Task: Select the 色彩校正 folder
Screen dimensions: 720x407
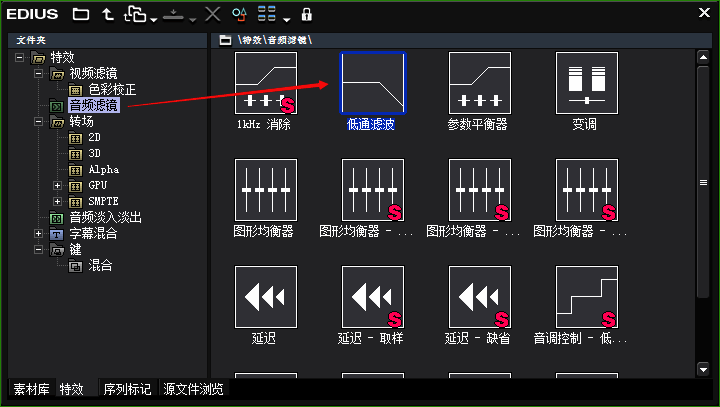Action: [112, 90]
